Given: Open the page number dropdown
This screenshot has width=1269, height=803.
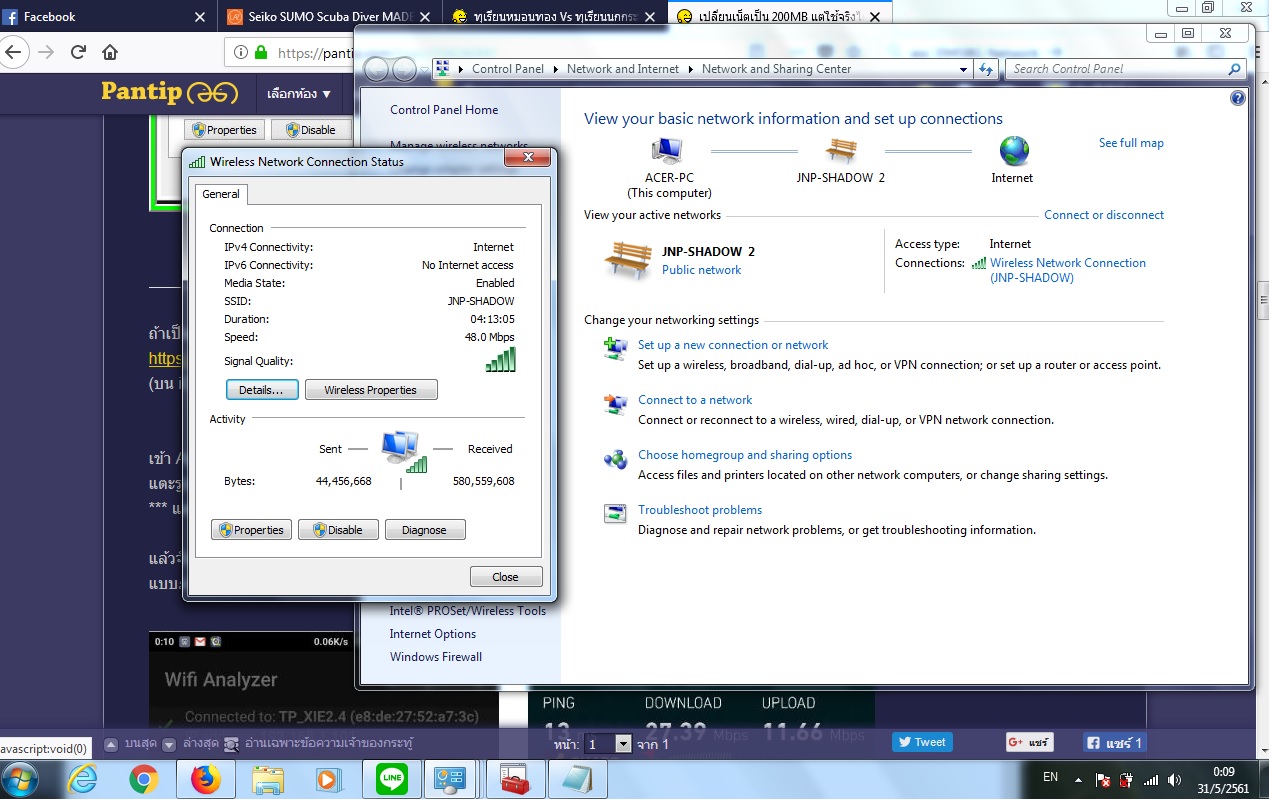Looking at the screenshot, I should click(609, 744).
